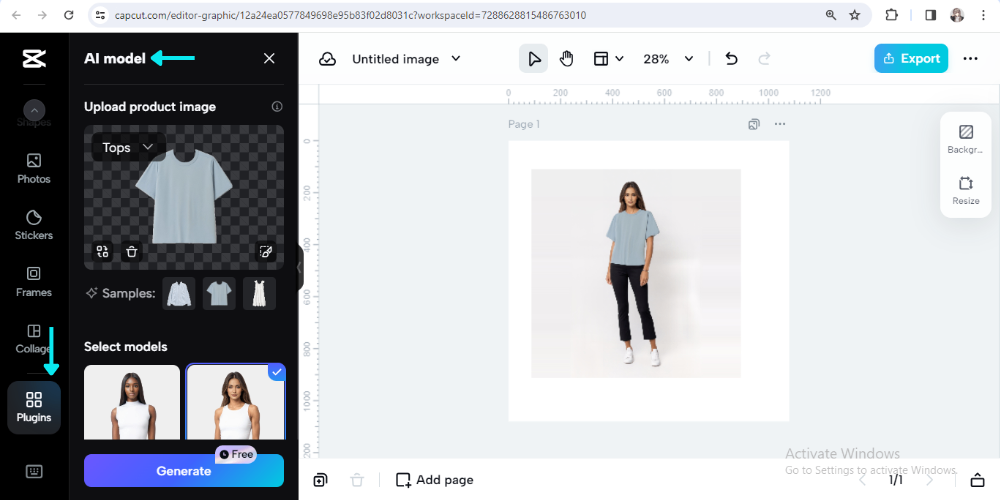This screenshot has width=1000, height=500.
Task: Click the site information icon in address bar
Action: [99, 15]
